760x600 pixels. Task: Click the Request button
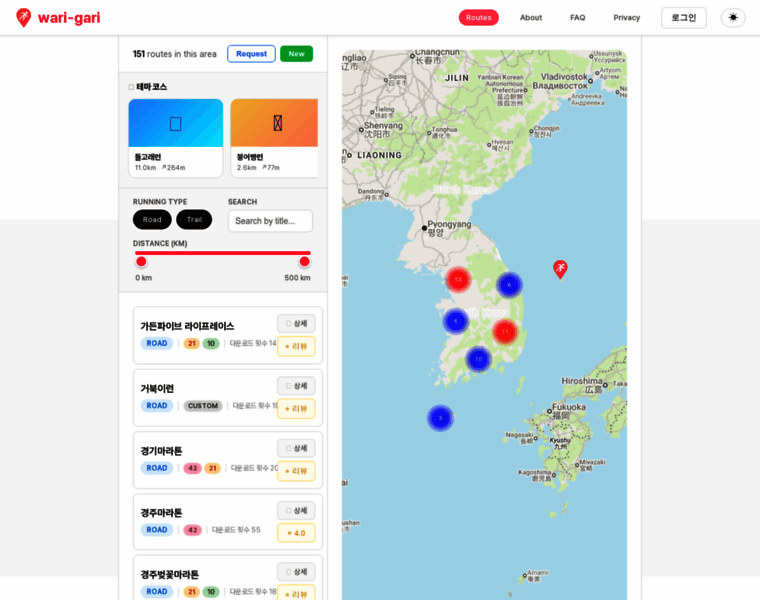[251, 54]
